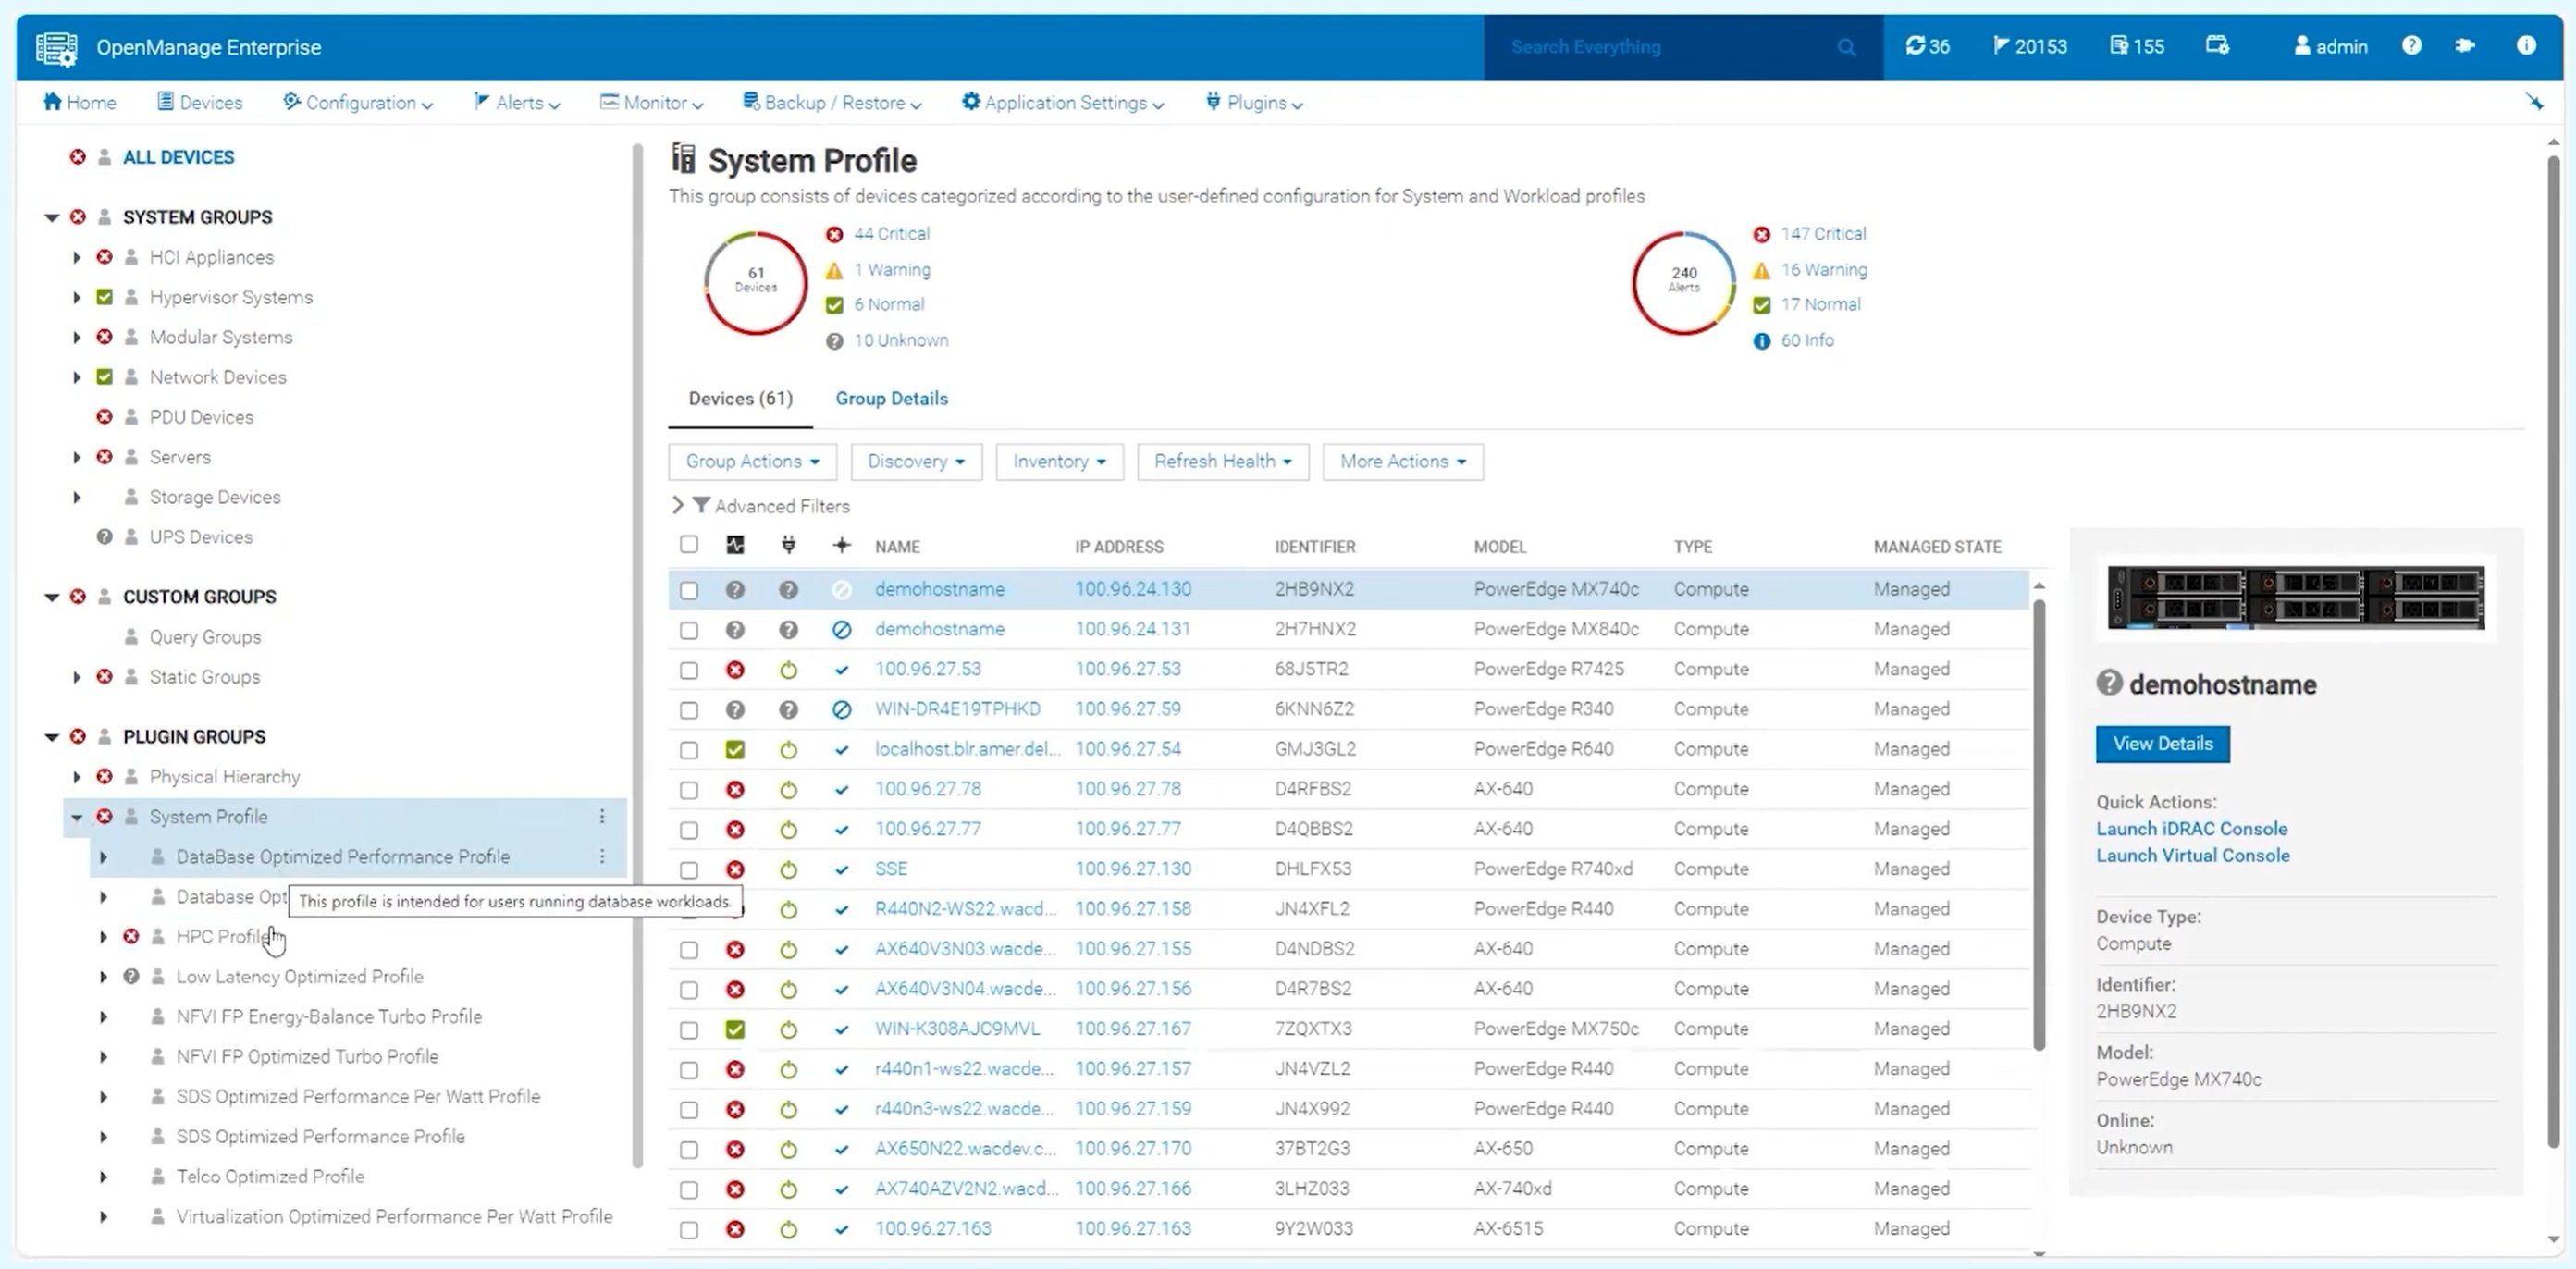Open the devices icon showing 155
2576x1269 pixels.
[2137, 46]
